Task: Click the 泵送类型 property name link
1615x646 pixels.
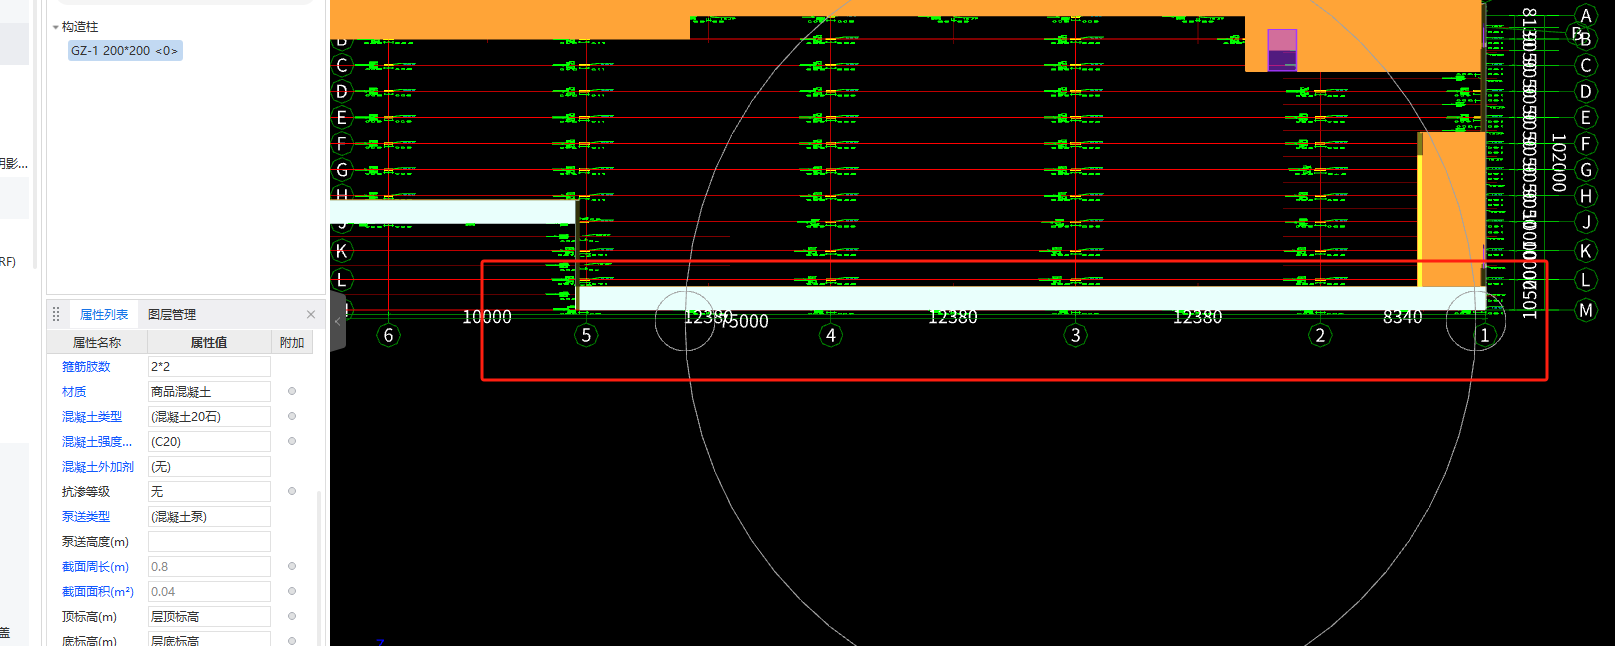Action: pos(86,517)
